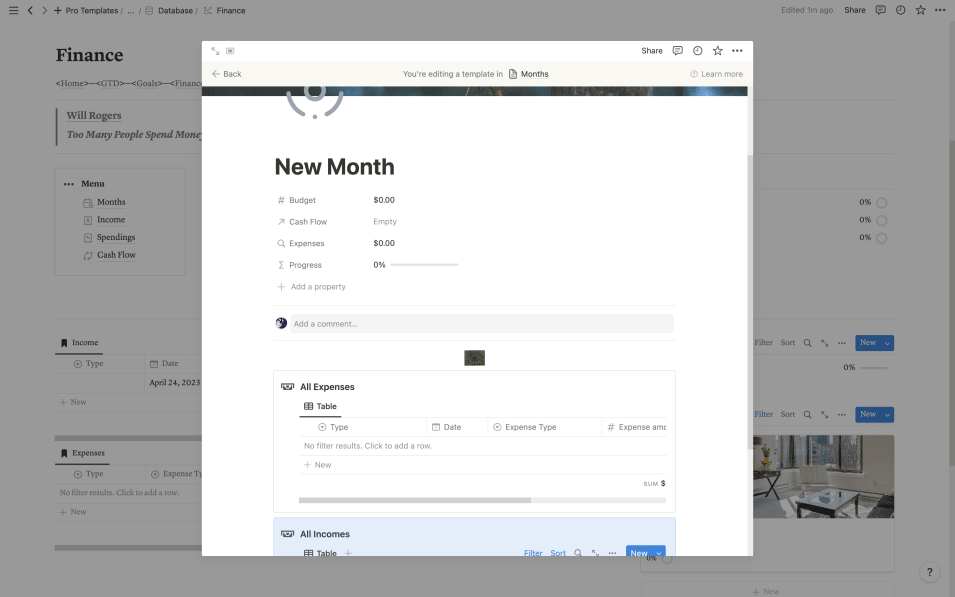Open comments icon inside the modal
The height and width of the screenshot is (597, 955).
[677, 51]
